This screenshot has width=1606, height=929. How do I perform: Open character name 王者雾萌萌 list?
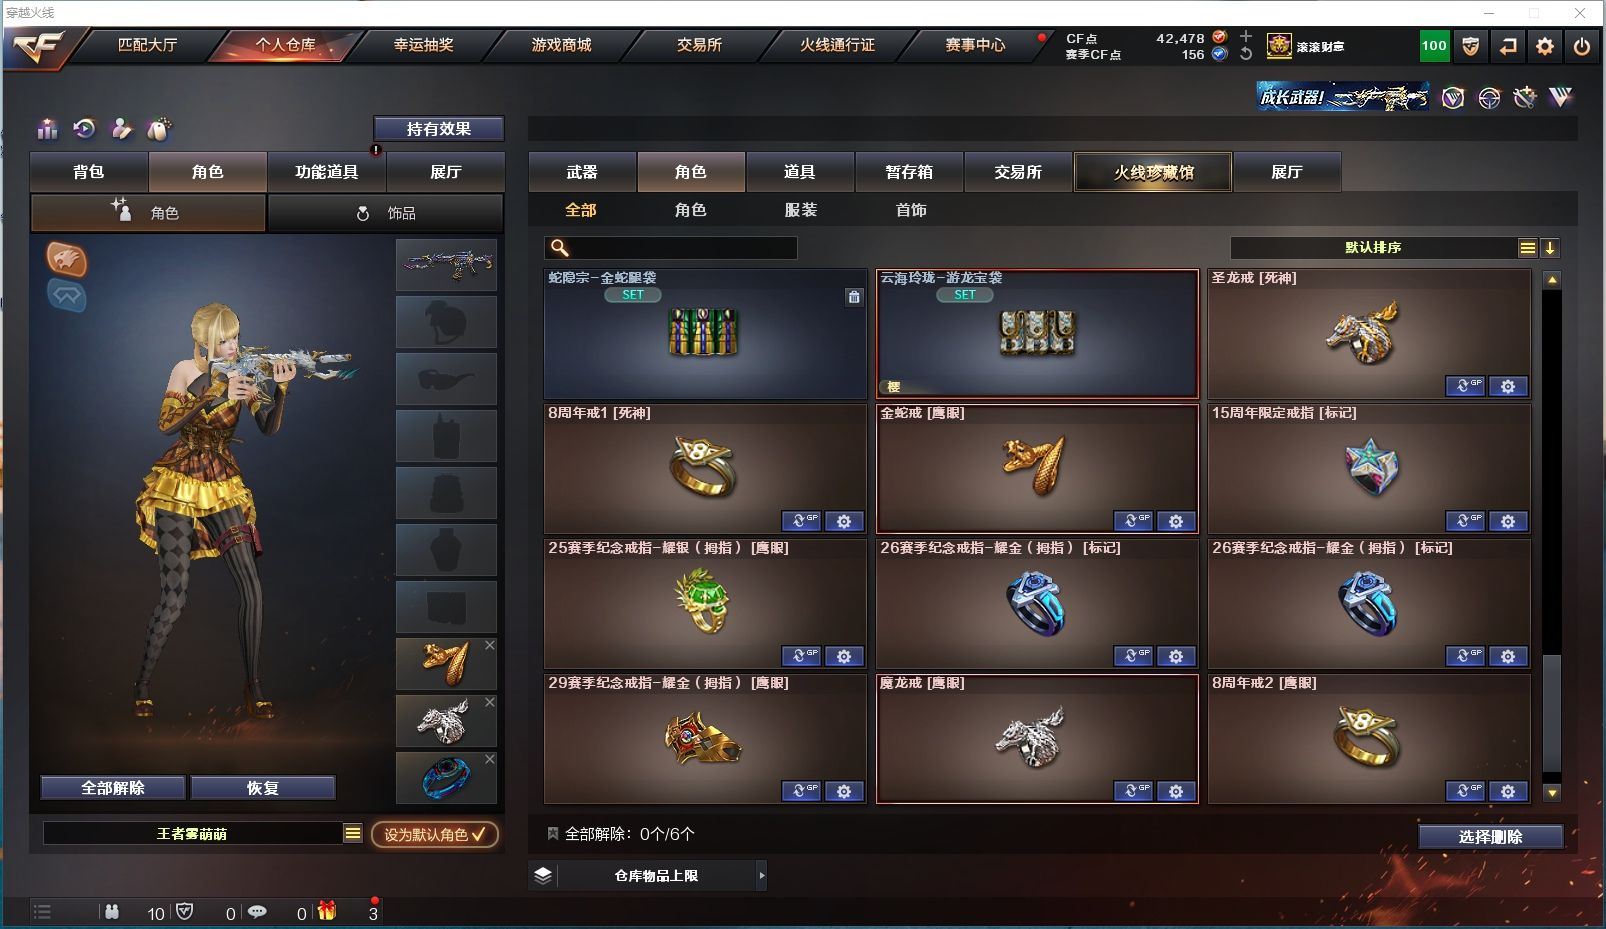coord(352,833)
